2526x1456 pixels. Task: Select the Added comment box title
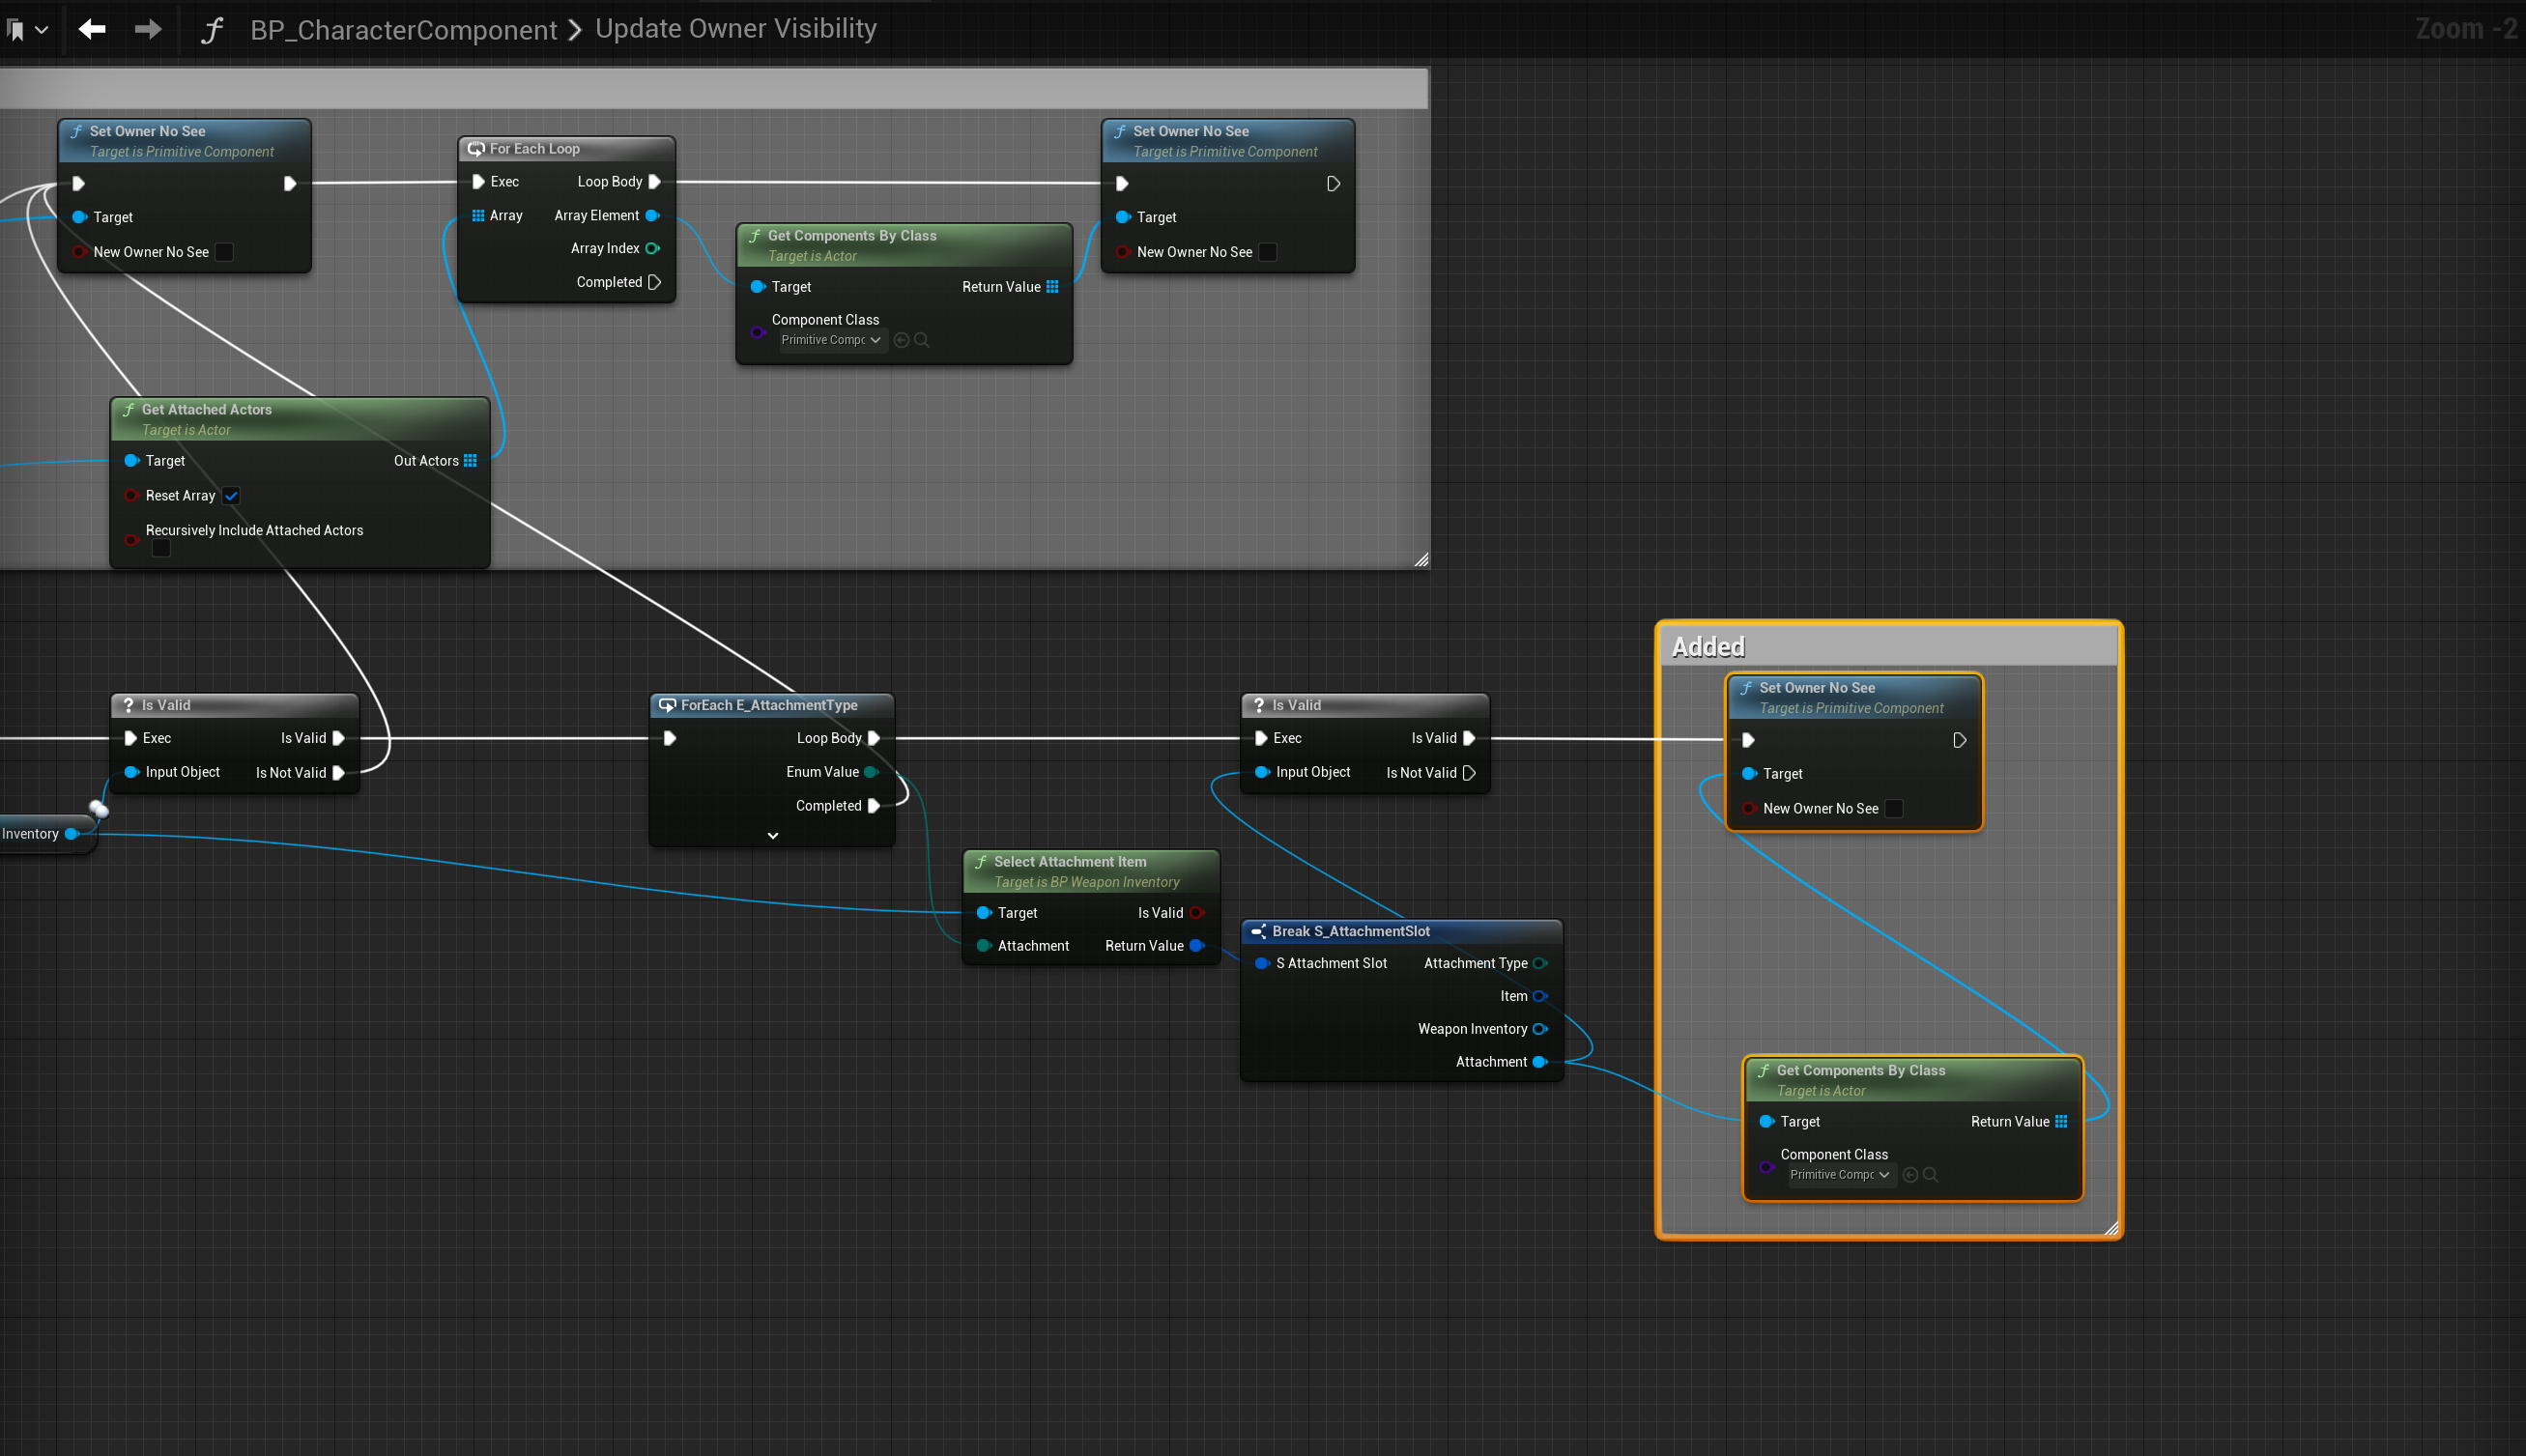click(x=1708, y=647)
